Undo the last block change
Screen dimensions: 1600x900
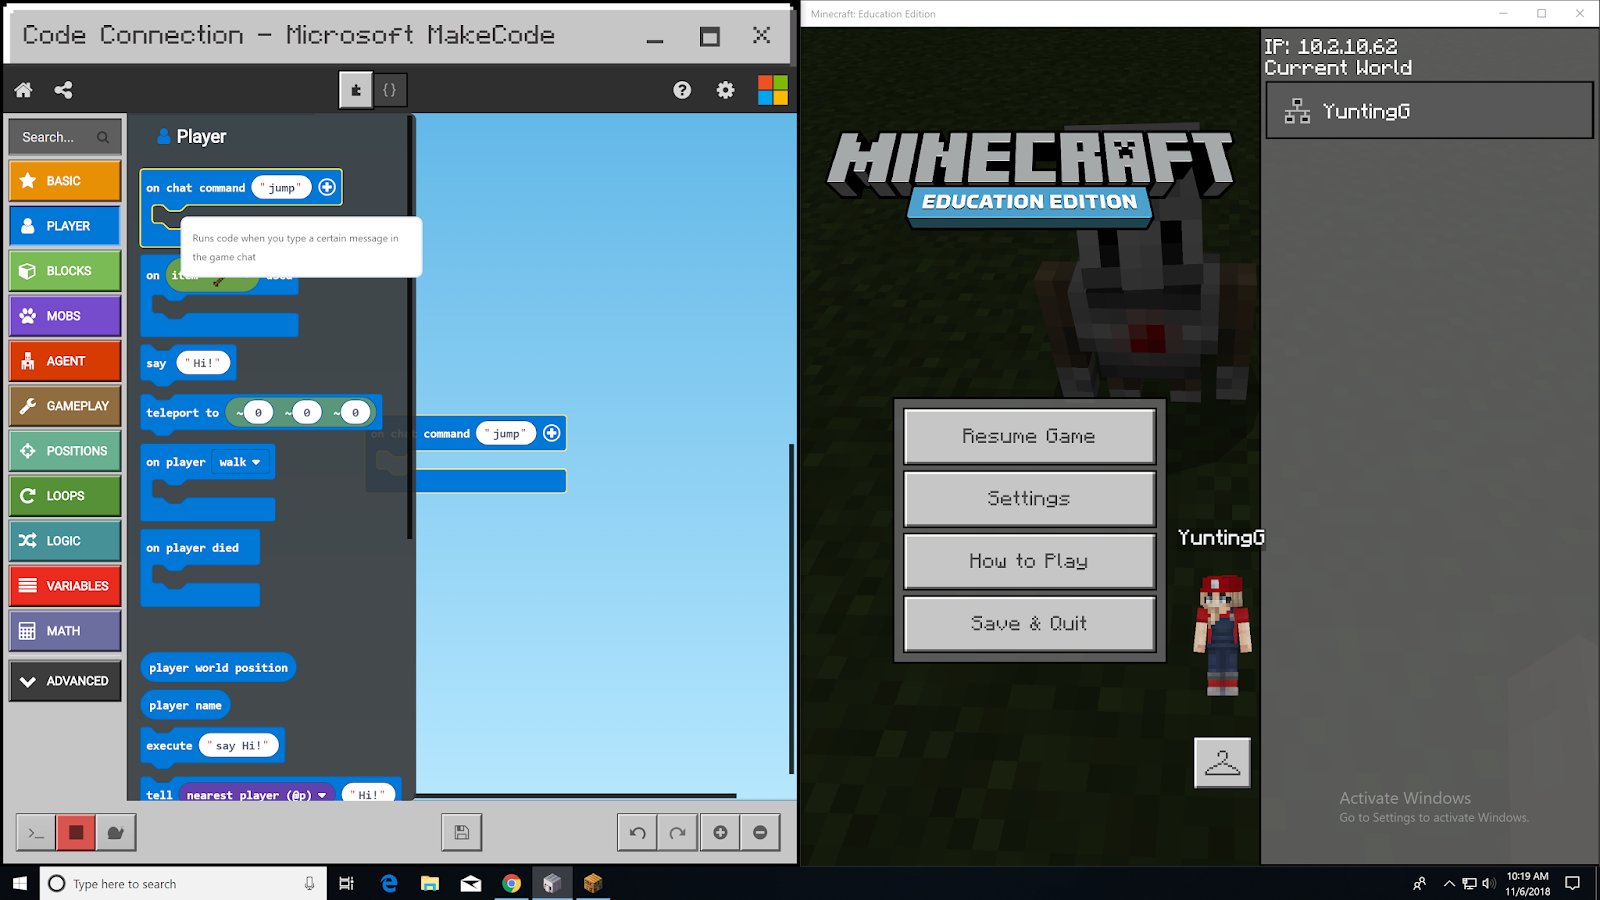[x=637, y=831]
